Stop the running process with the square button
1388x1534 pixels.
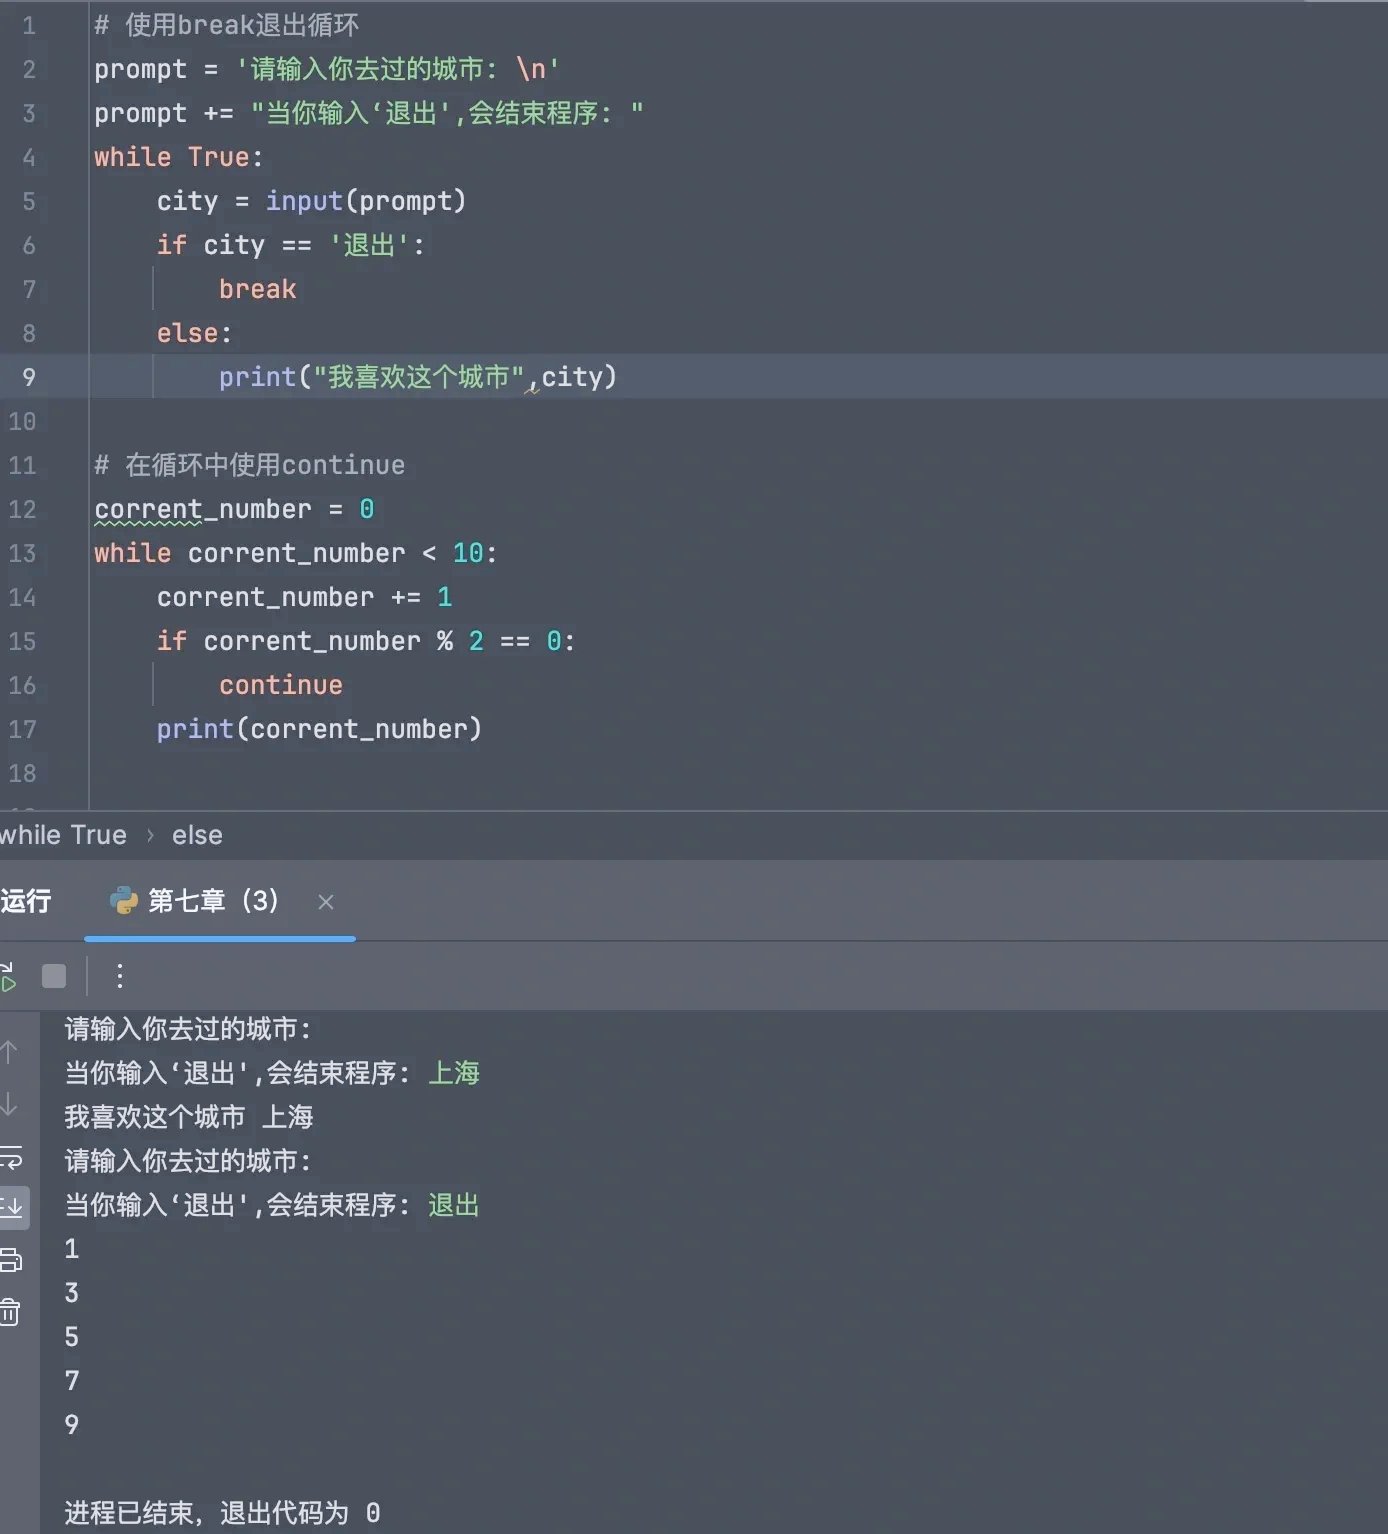tap(54, 976)
